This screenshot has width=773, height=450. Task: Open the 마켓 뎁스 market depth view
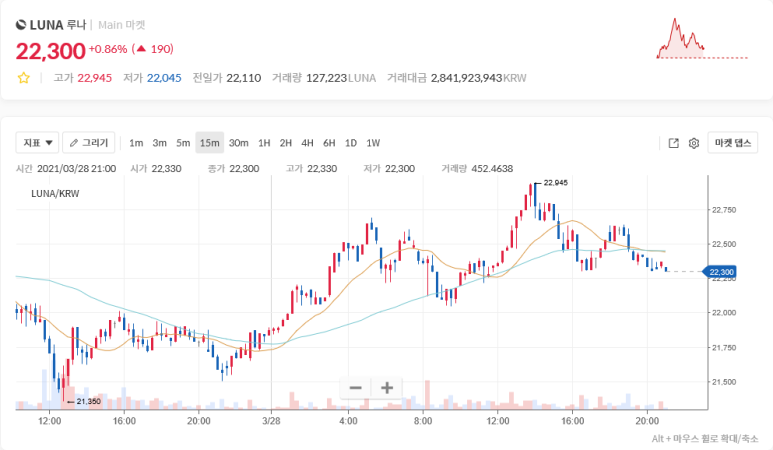click(x=733, y=142)
